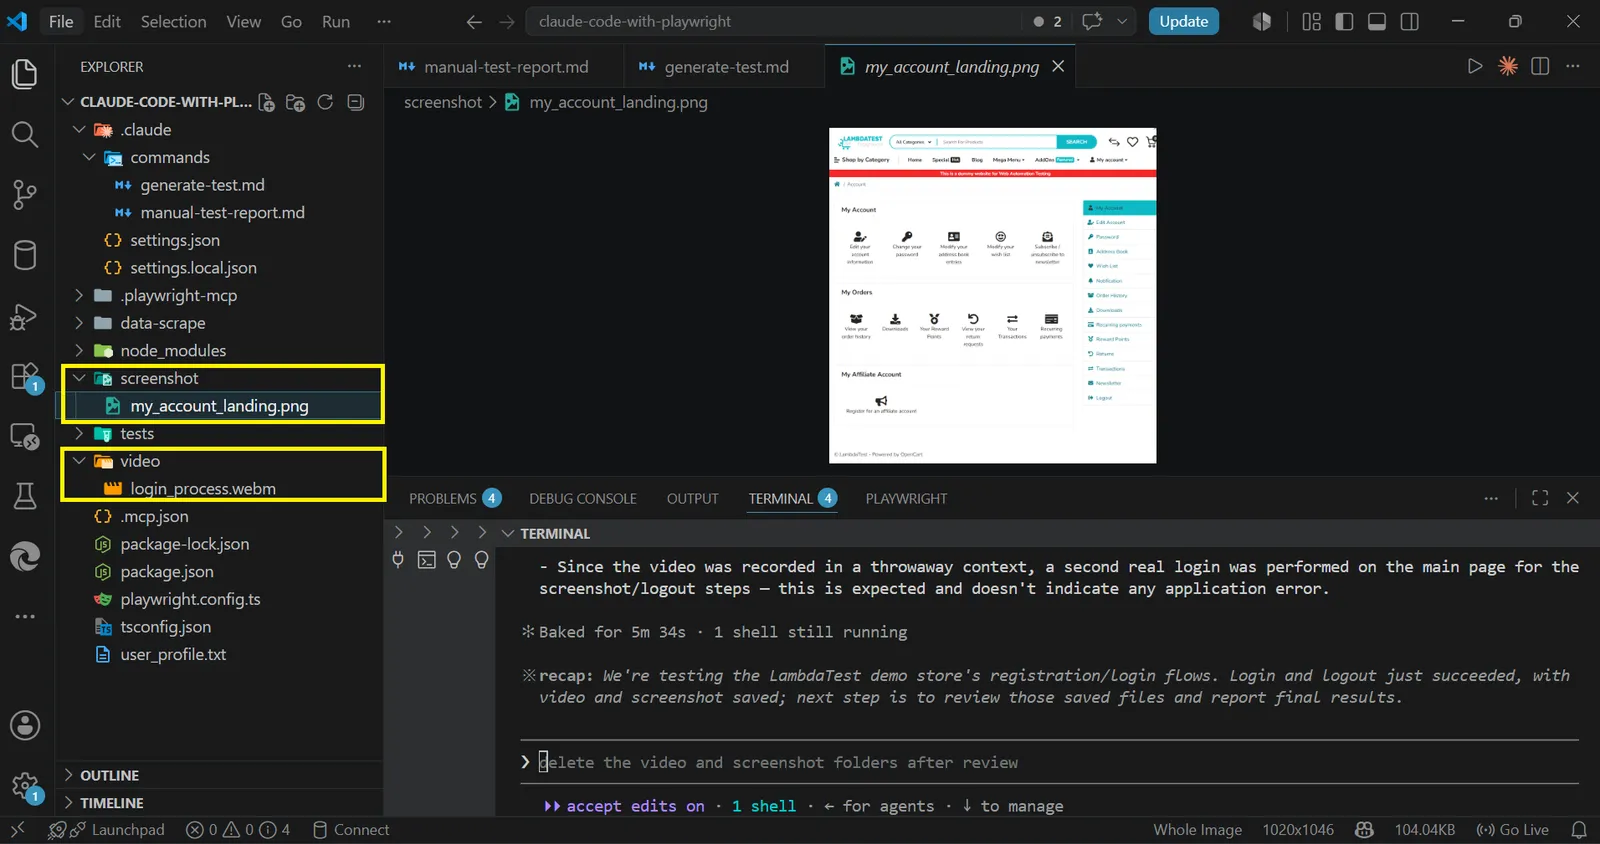
Task: Switch to manual-test-report.md tab
Action: (504, 67)
